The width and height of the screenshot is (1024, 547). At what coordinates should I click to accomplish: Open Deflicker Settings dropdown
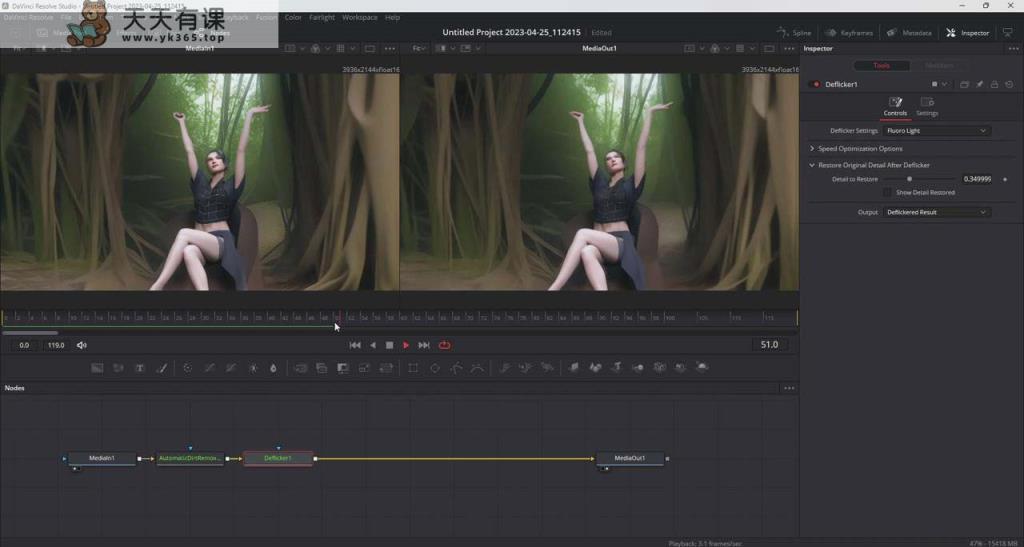coord(936,131)
